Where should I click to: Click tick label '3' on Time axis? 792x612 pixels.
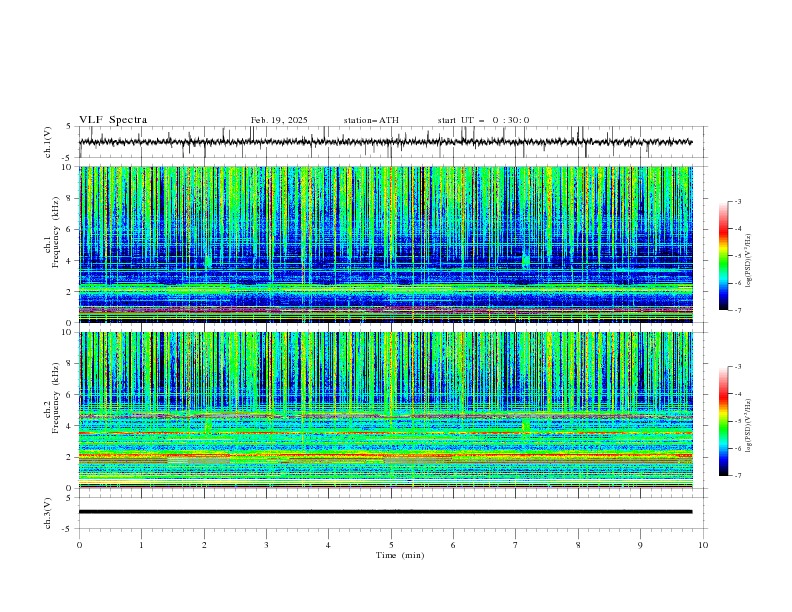click(x=266, y=545)
